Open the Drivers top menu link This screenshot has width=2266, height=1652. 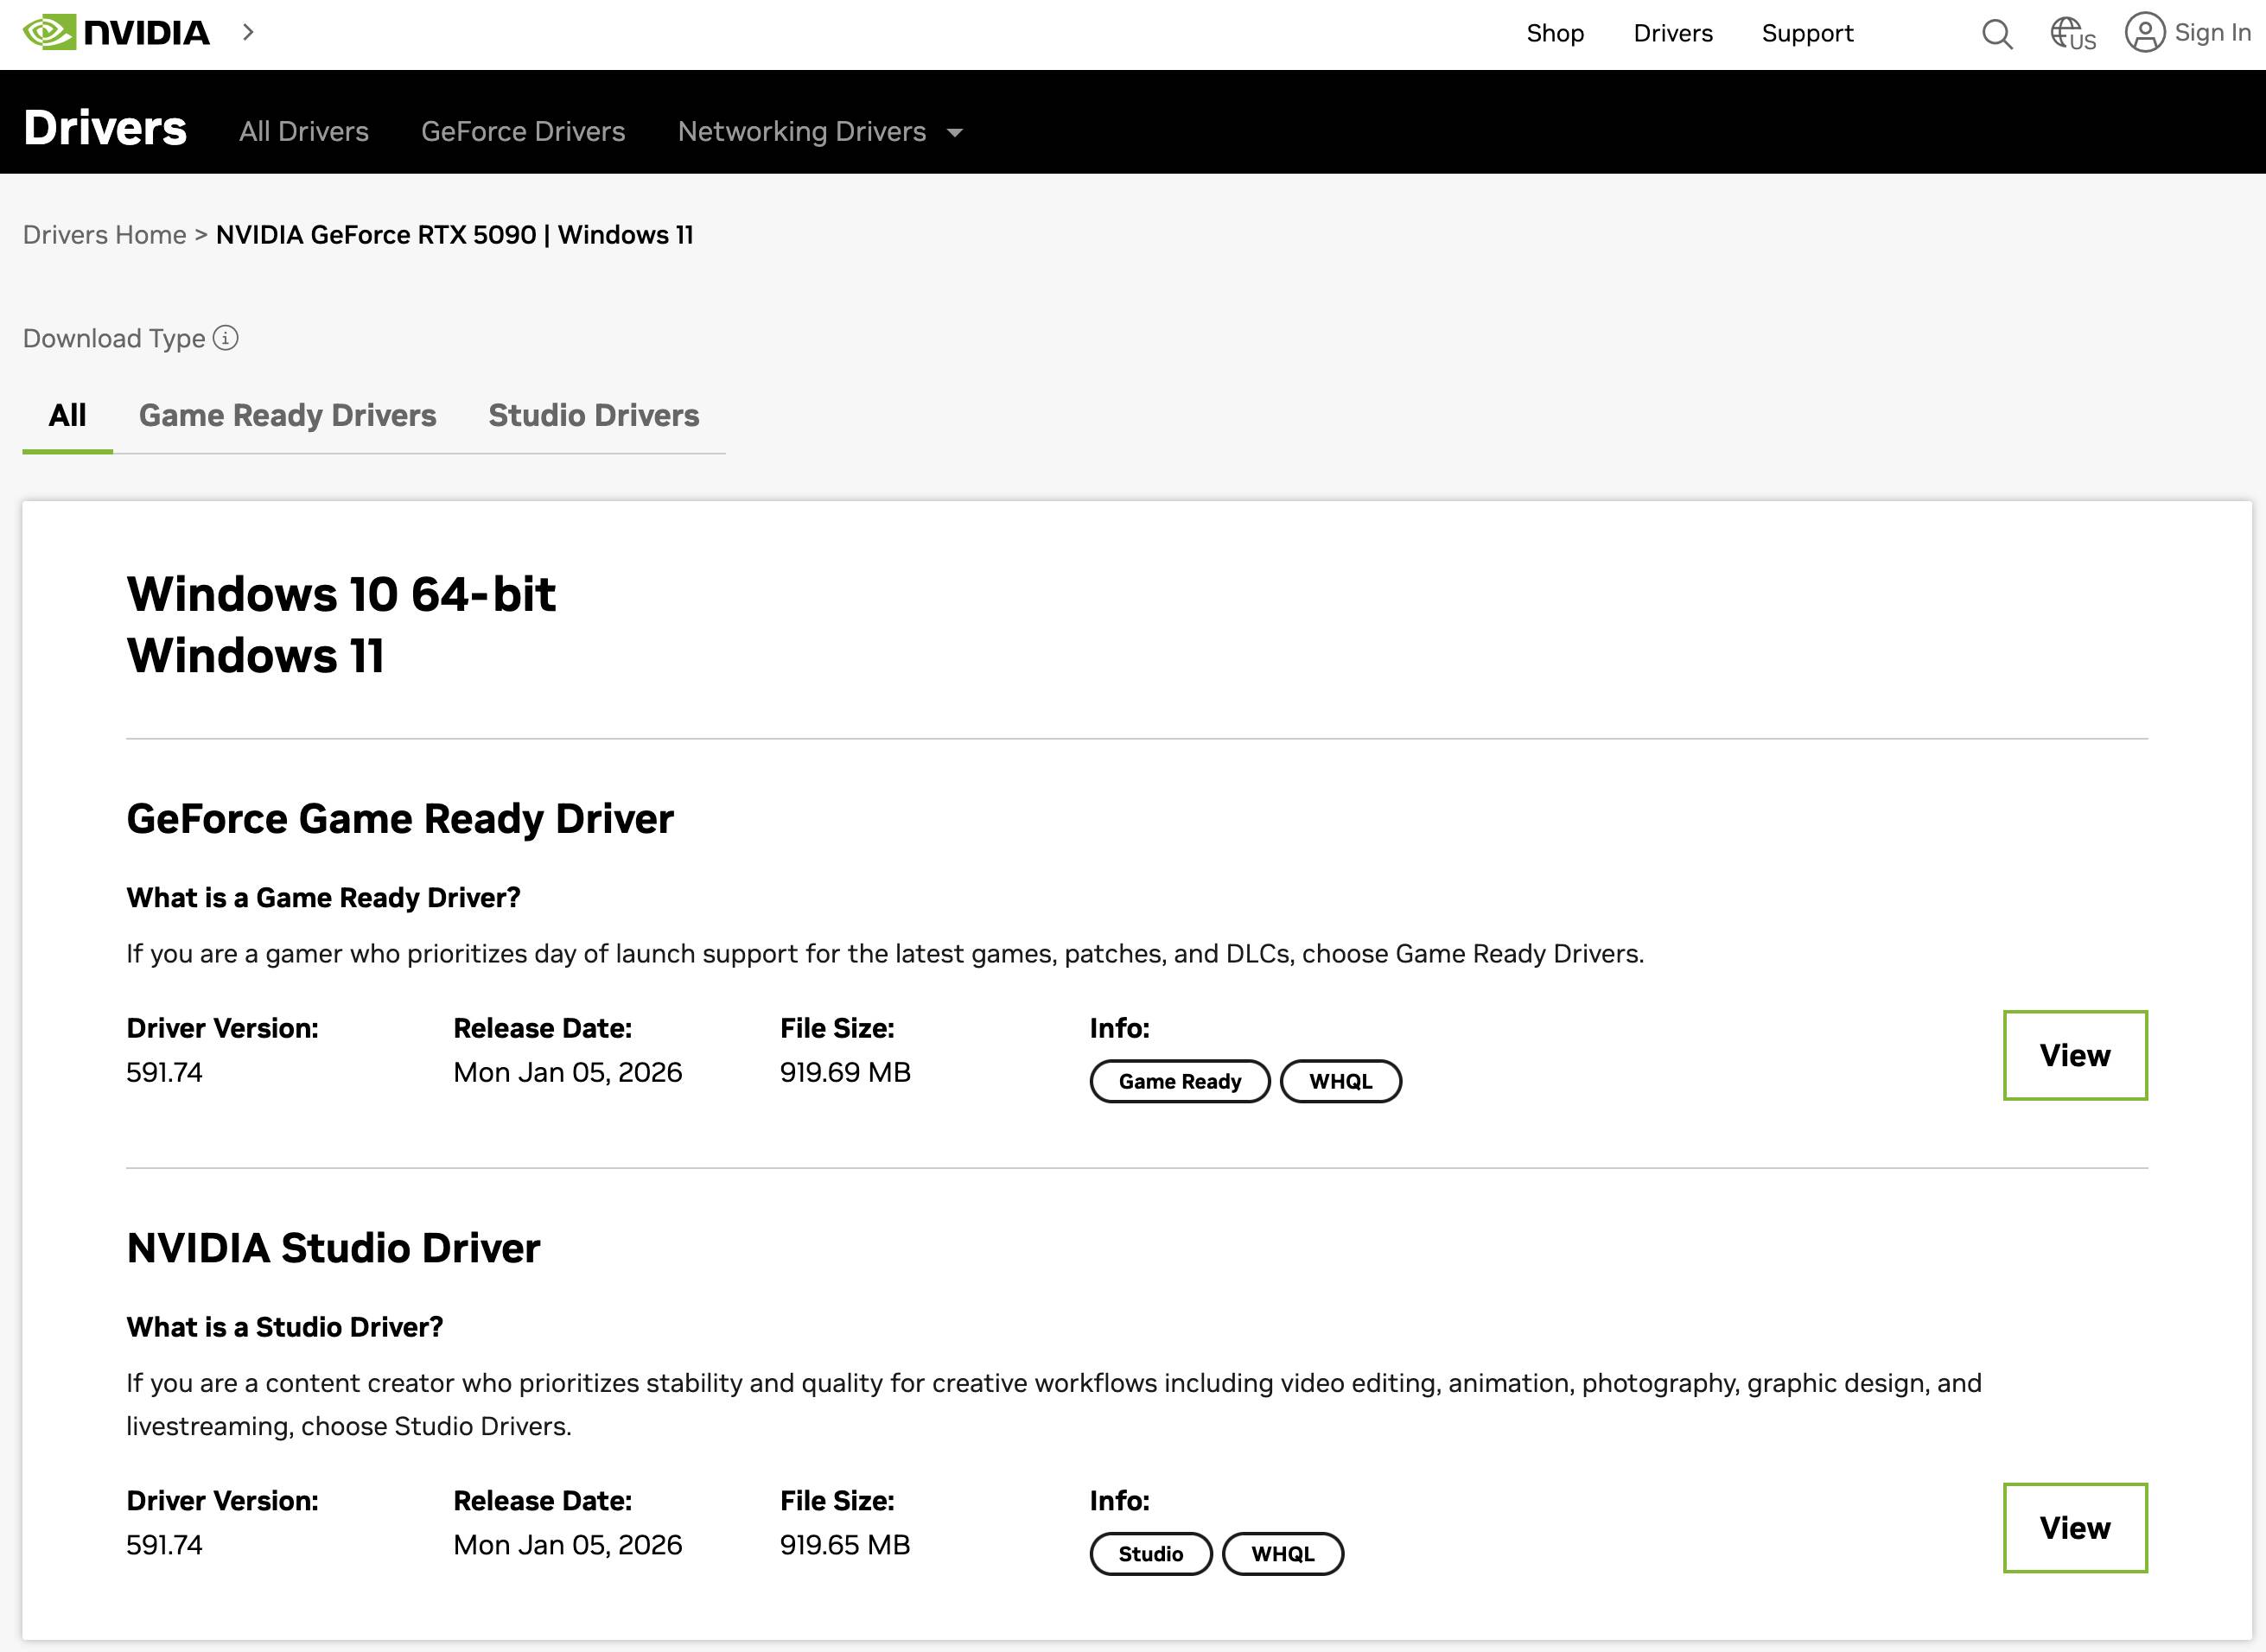1672,33
